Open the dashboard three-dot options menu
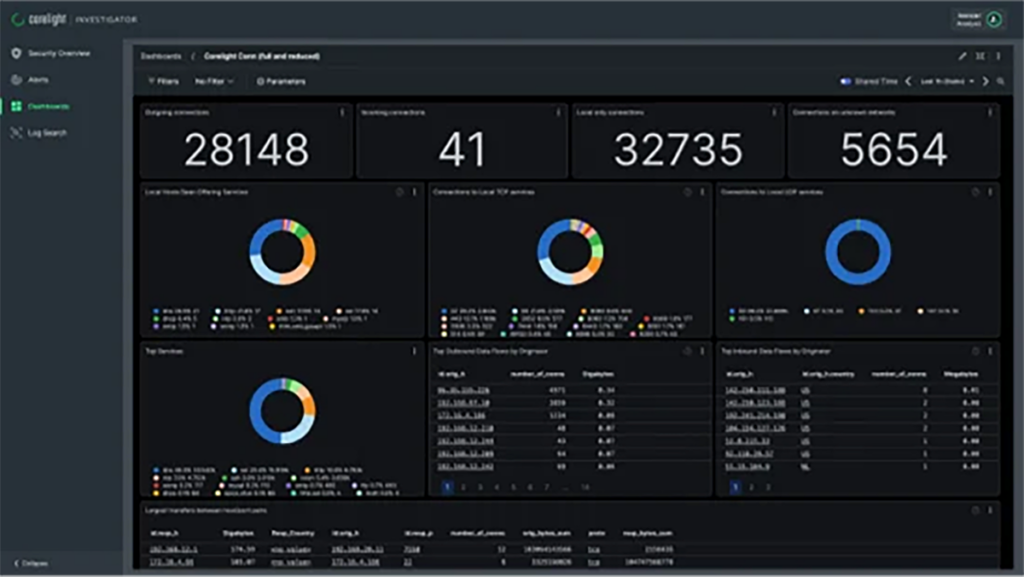 [x=997, y=56]
